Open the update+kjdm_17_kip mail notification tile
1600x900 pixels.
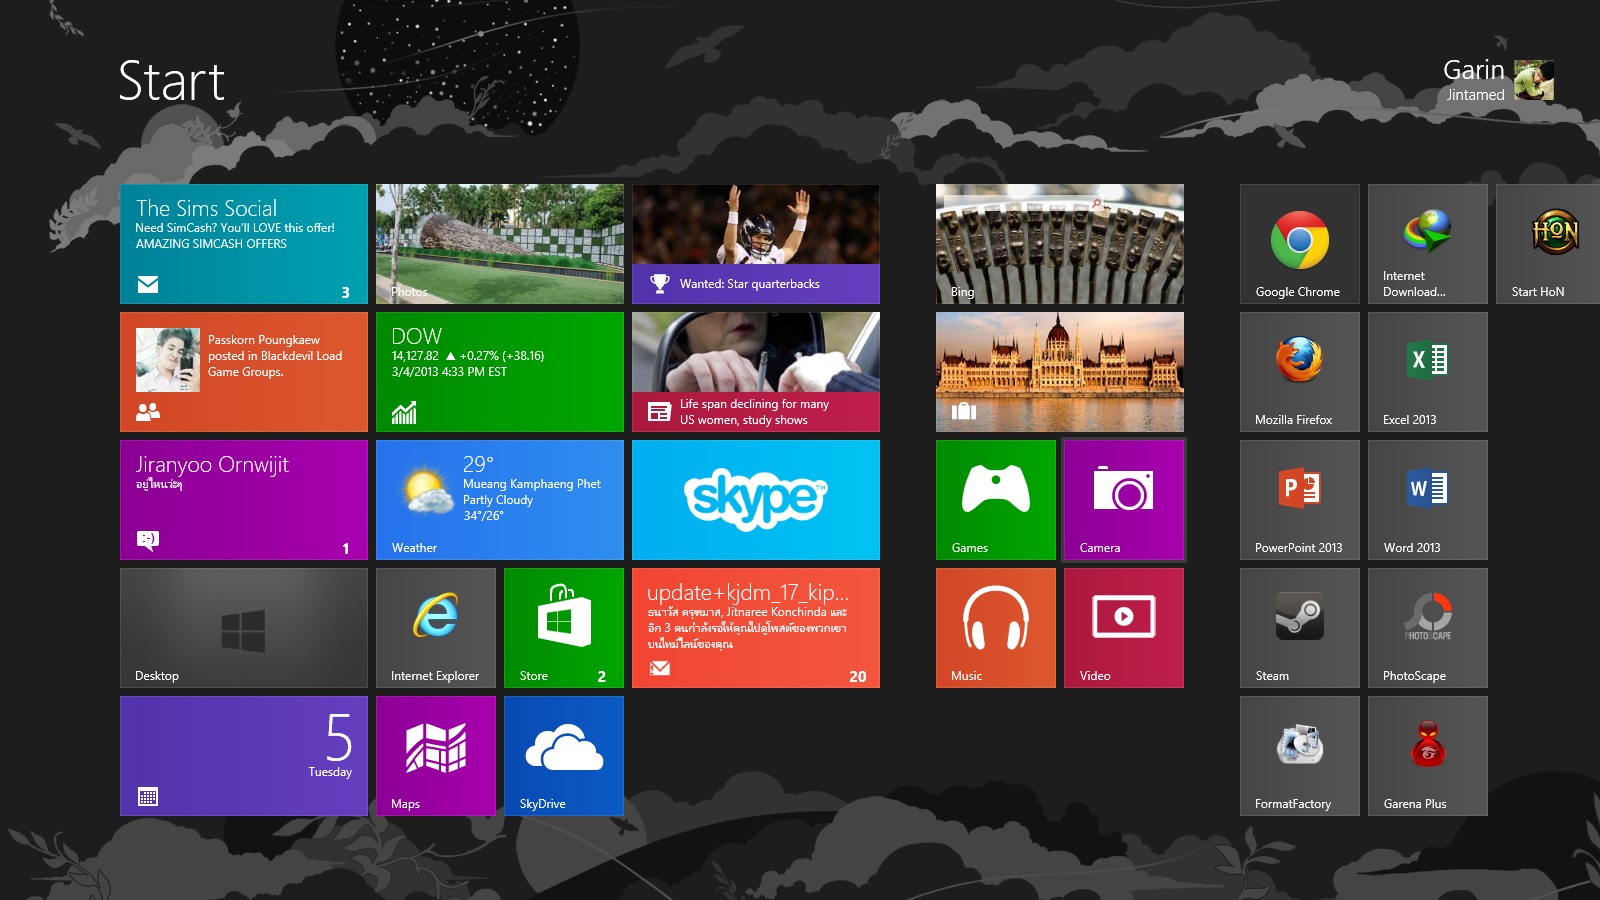click(756, 628)
